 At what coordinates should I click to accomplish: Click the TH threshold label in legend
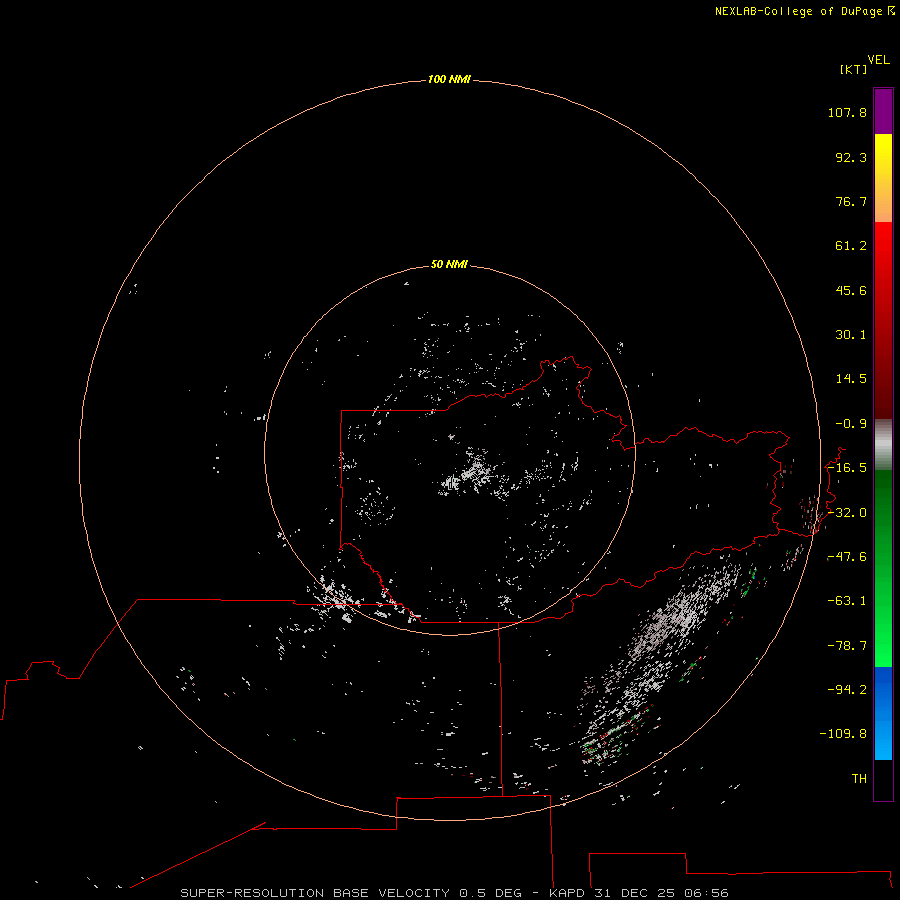point(859,779)
